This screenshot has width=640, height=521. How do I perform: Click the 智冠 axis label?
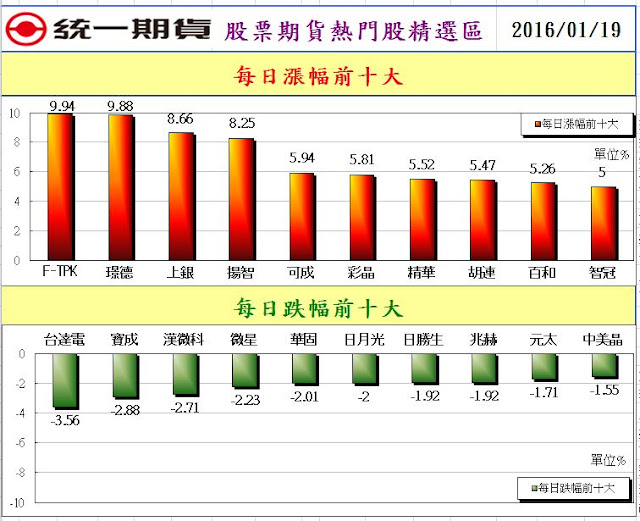coord(602,272)
